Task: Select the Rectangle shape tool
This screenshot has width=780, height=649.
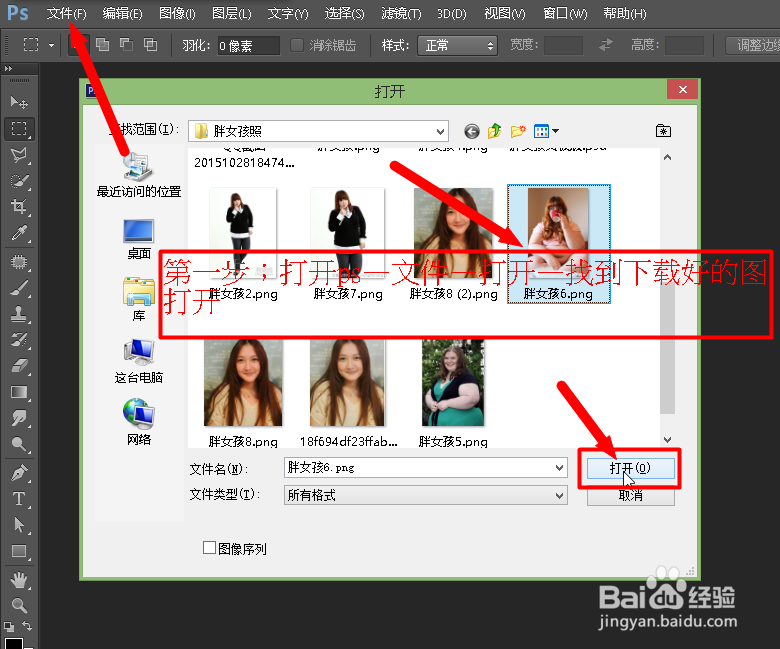Action: 19,551
